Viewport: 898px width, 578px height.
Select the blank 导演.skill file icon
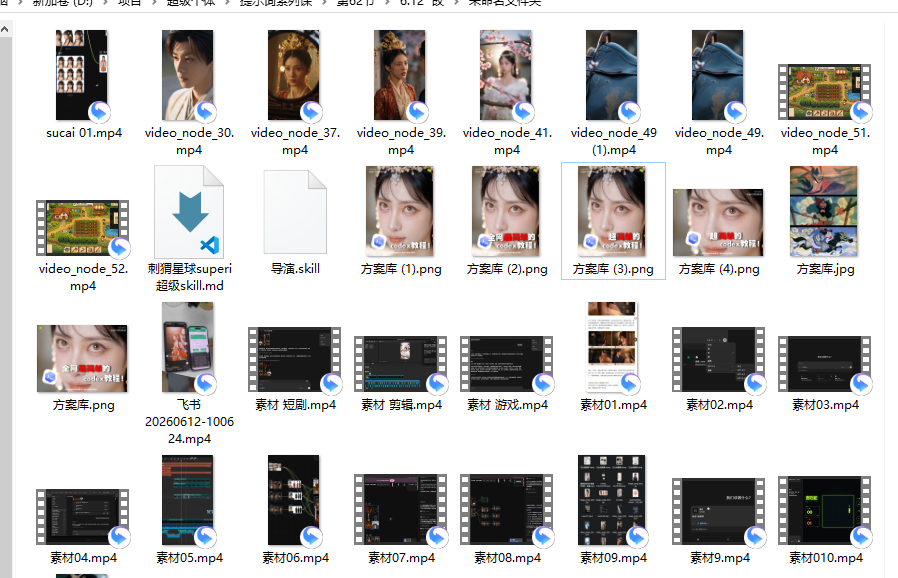(x=295, y=211)
